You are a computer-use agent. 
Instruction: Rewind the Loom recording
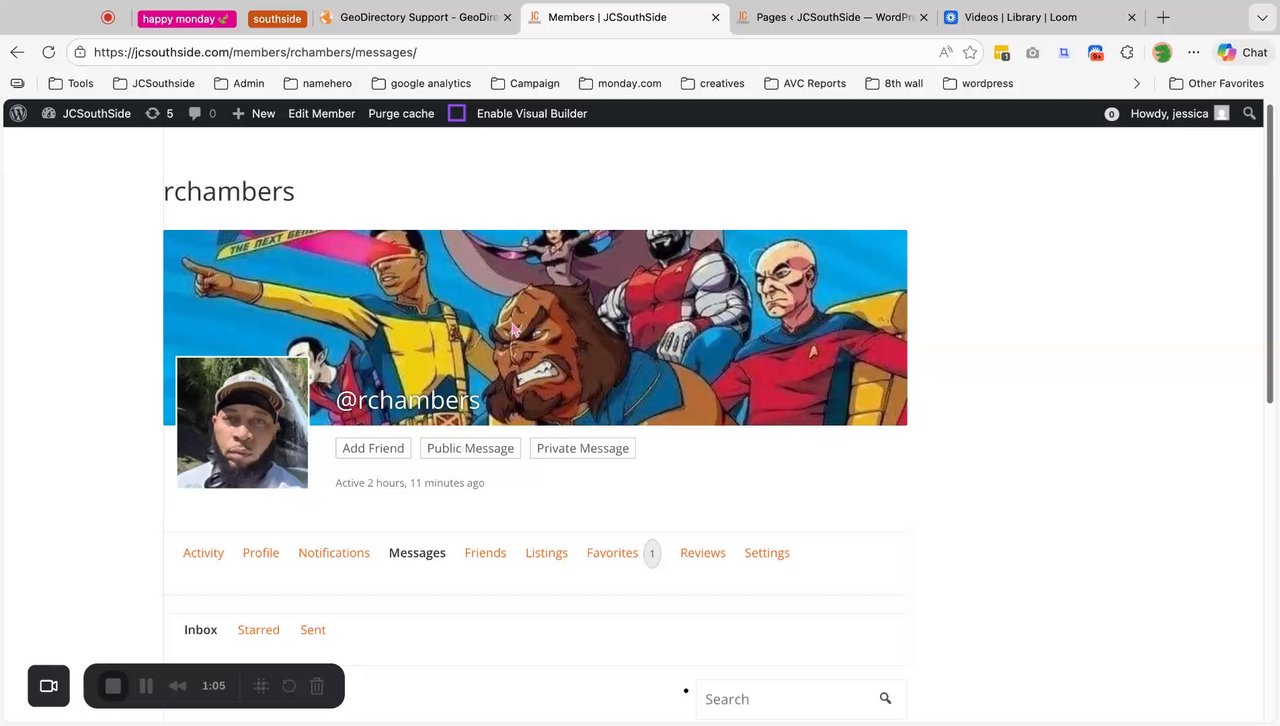(177, 686)
